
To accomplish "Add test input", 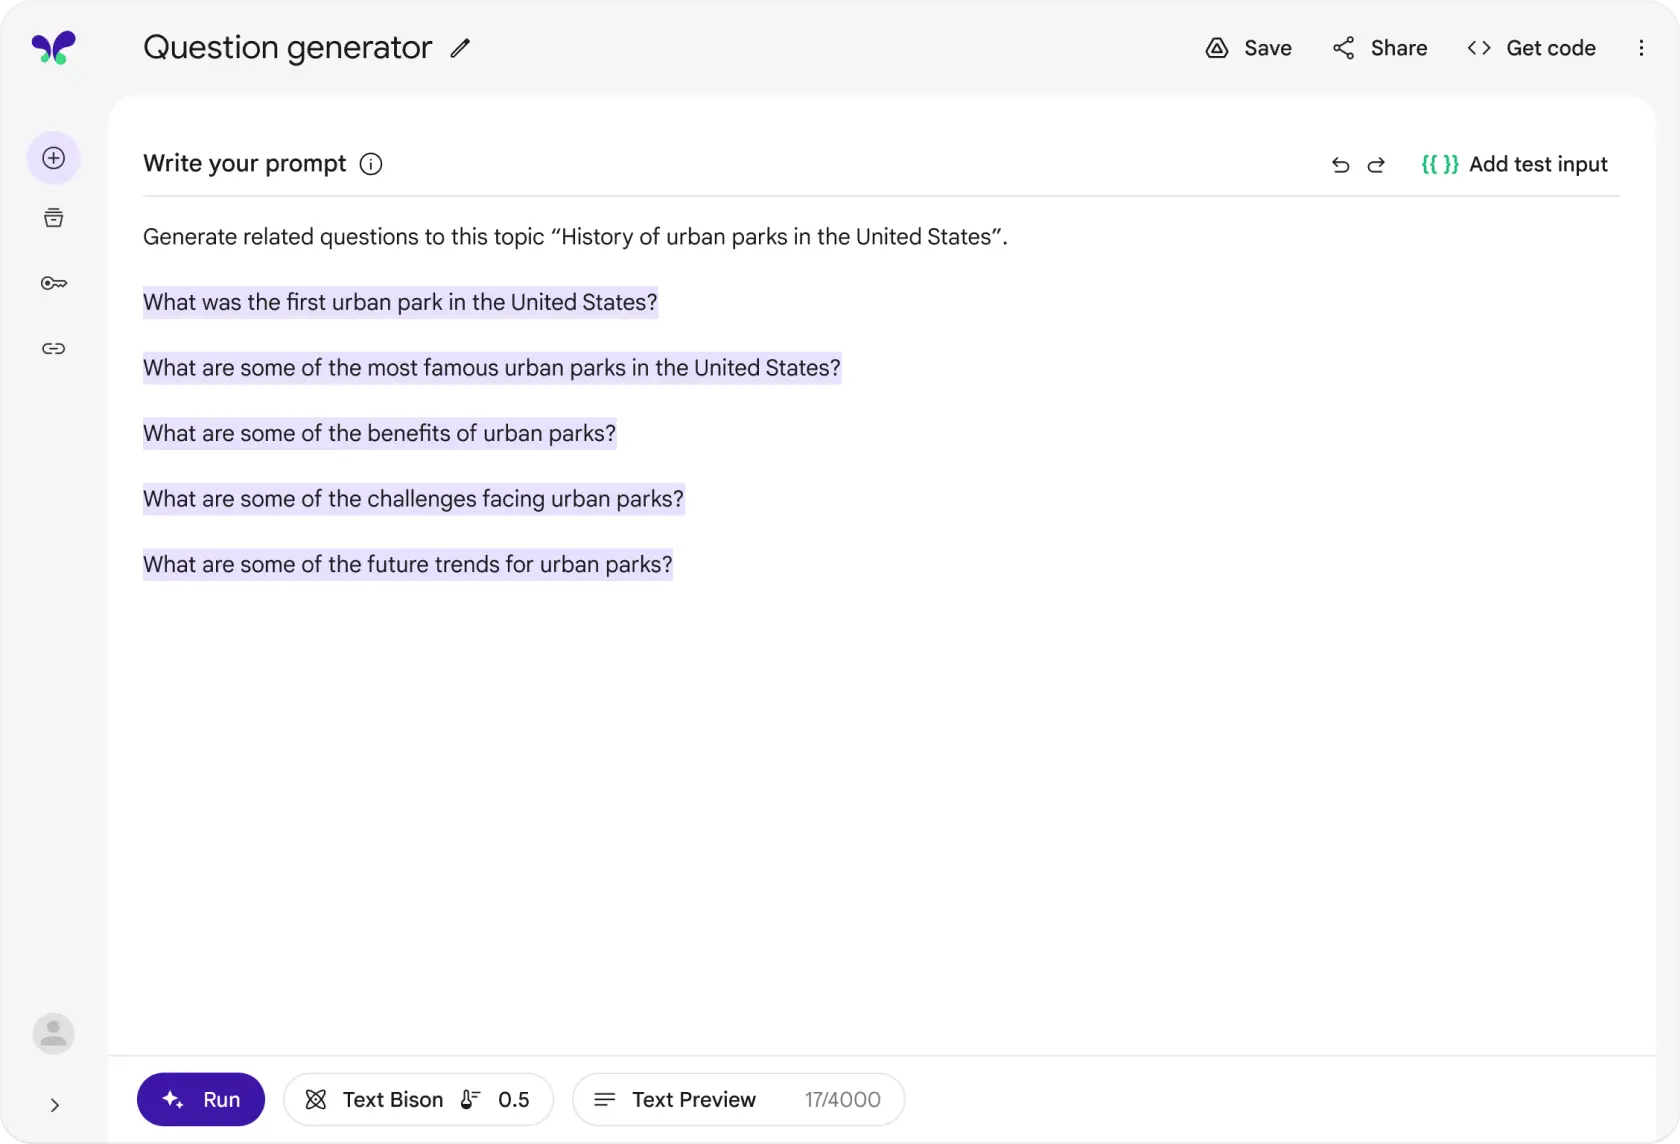I will 1514,164.
